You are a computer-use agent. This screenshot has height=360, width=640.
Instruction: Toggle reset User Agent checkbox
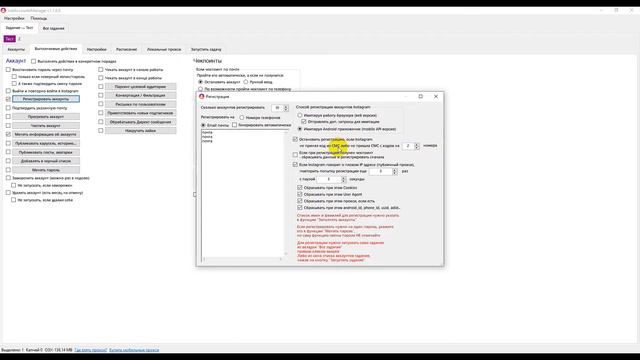(x=300, y=194)
